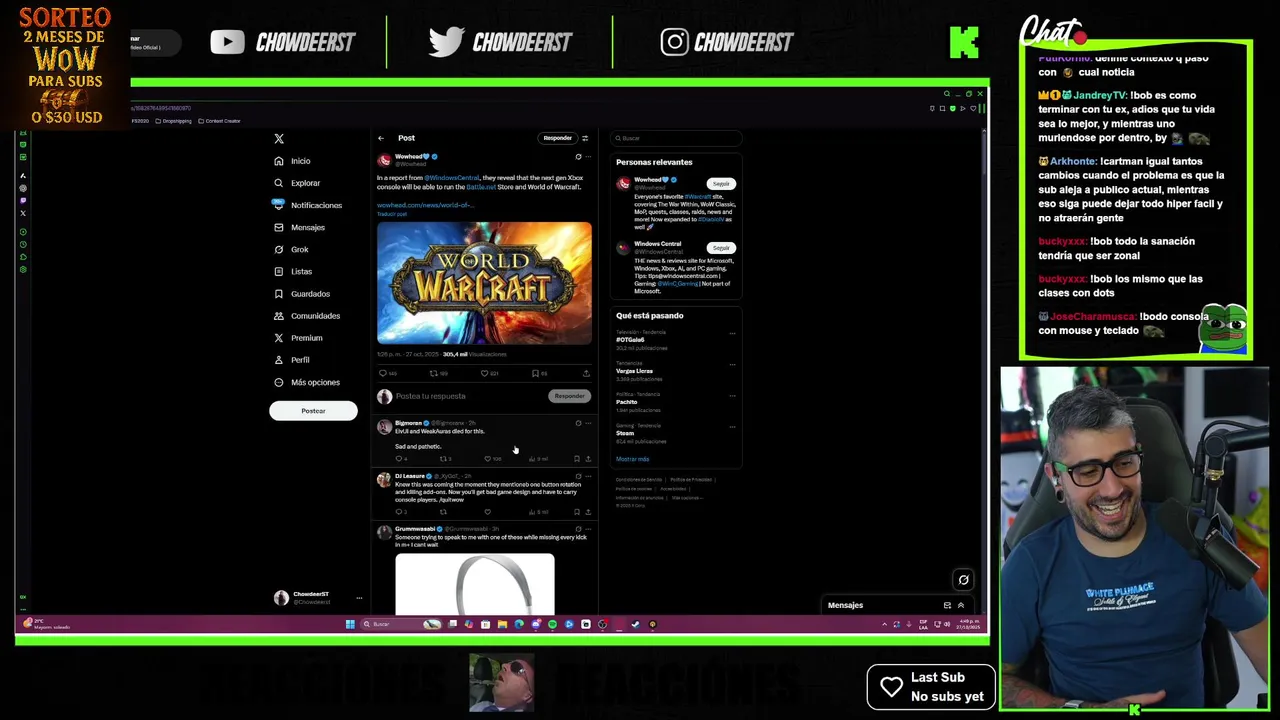Viewport: 1280px width, 720px height.
Task: Open the headset image in Grummwasabi's reply
Action: pos(475,584)
